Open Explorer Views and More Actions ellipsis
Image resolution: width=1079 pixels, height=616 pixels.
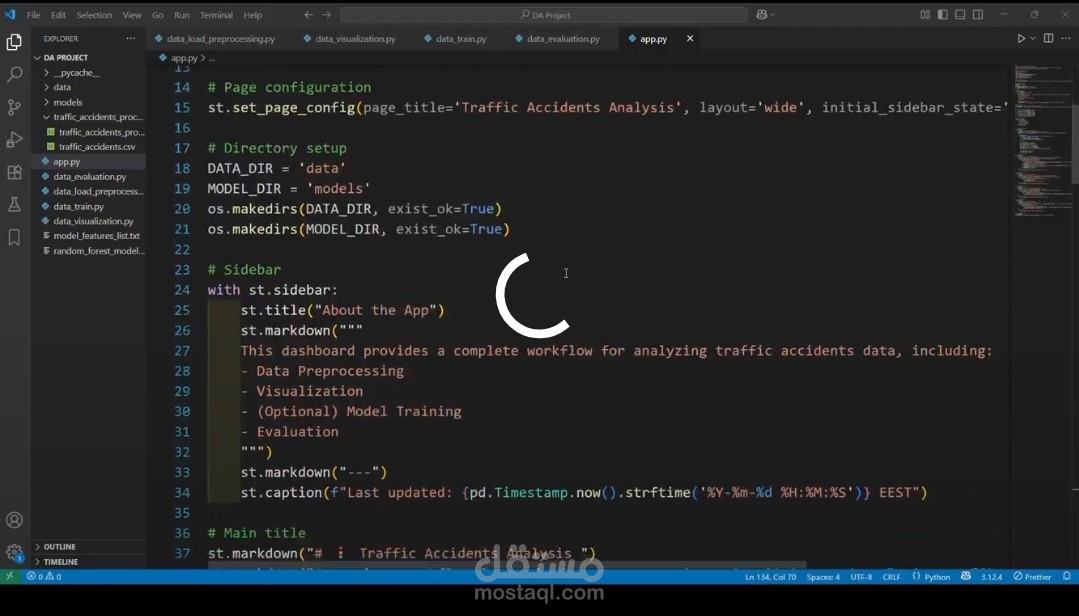(x=131, y=39)
